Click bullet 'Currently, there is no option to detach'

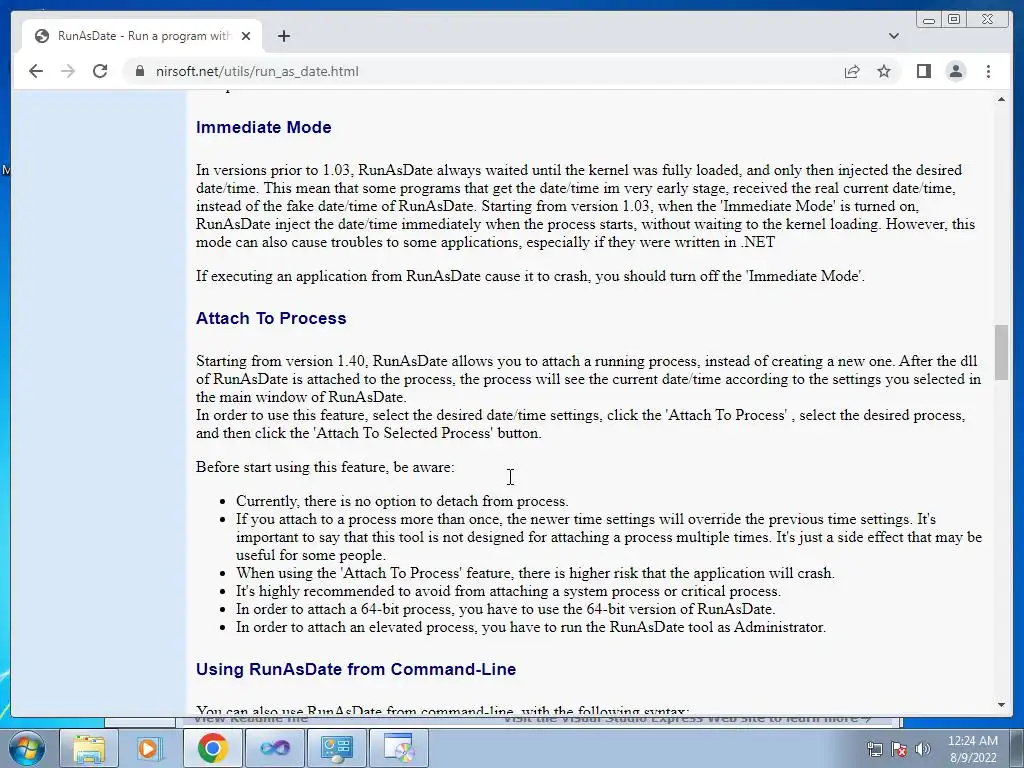click(402, 501)
